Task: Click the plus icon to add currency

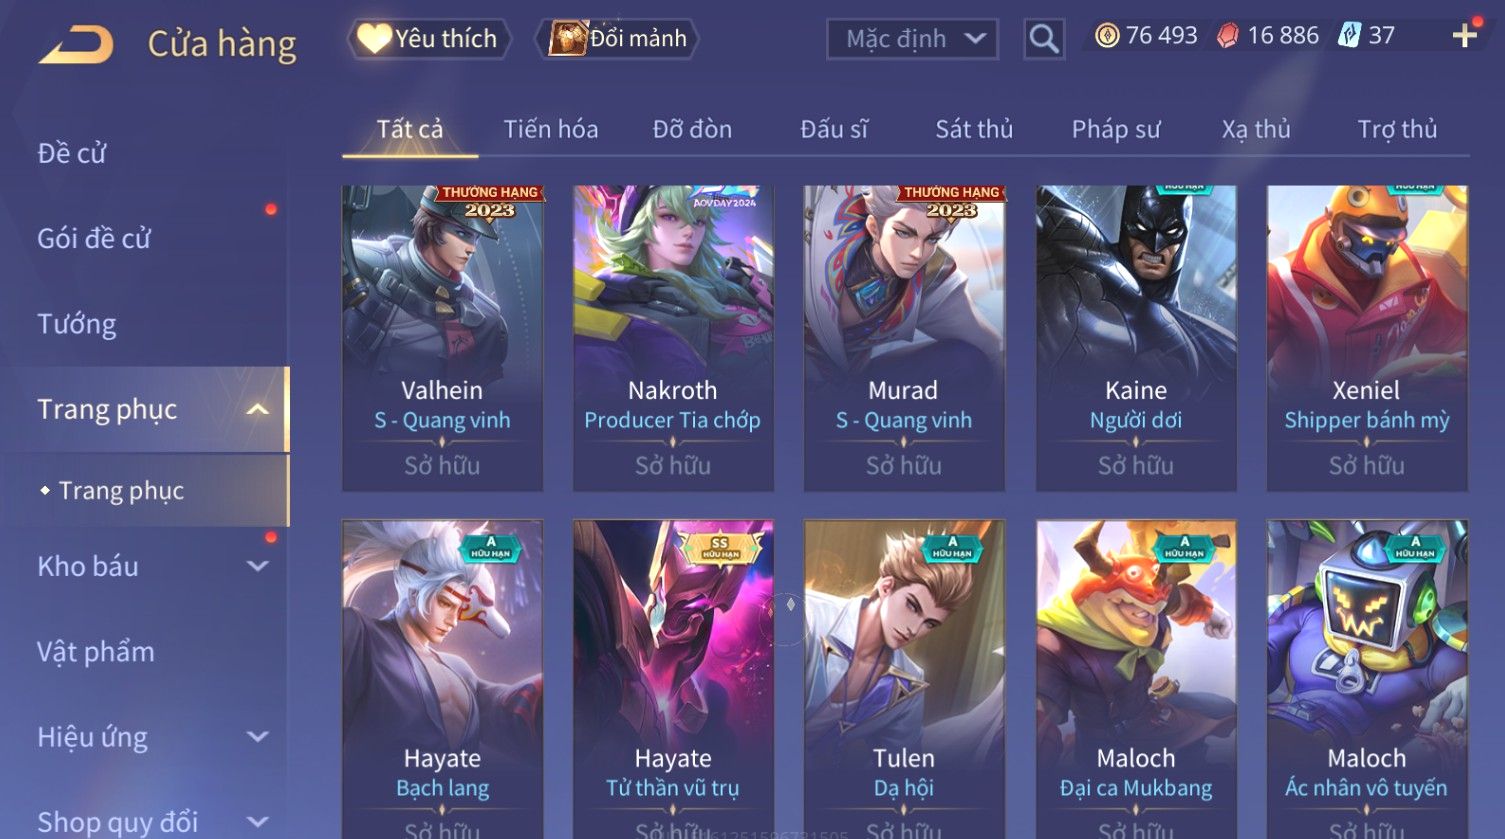Action: 1464,36
